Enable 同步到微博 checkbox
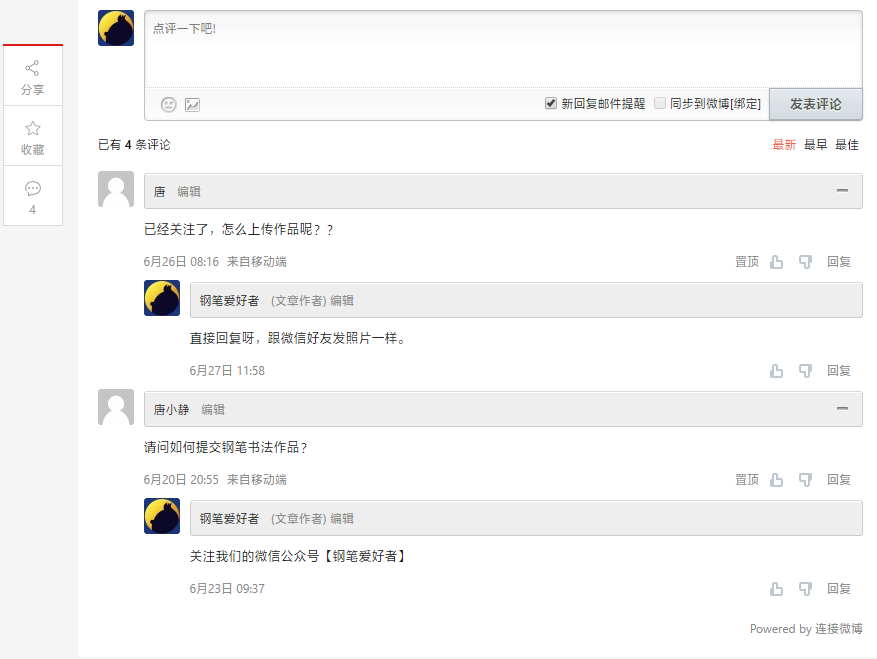 point(660,103)
